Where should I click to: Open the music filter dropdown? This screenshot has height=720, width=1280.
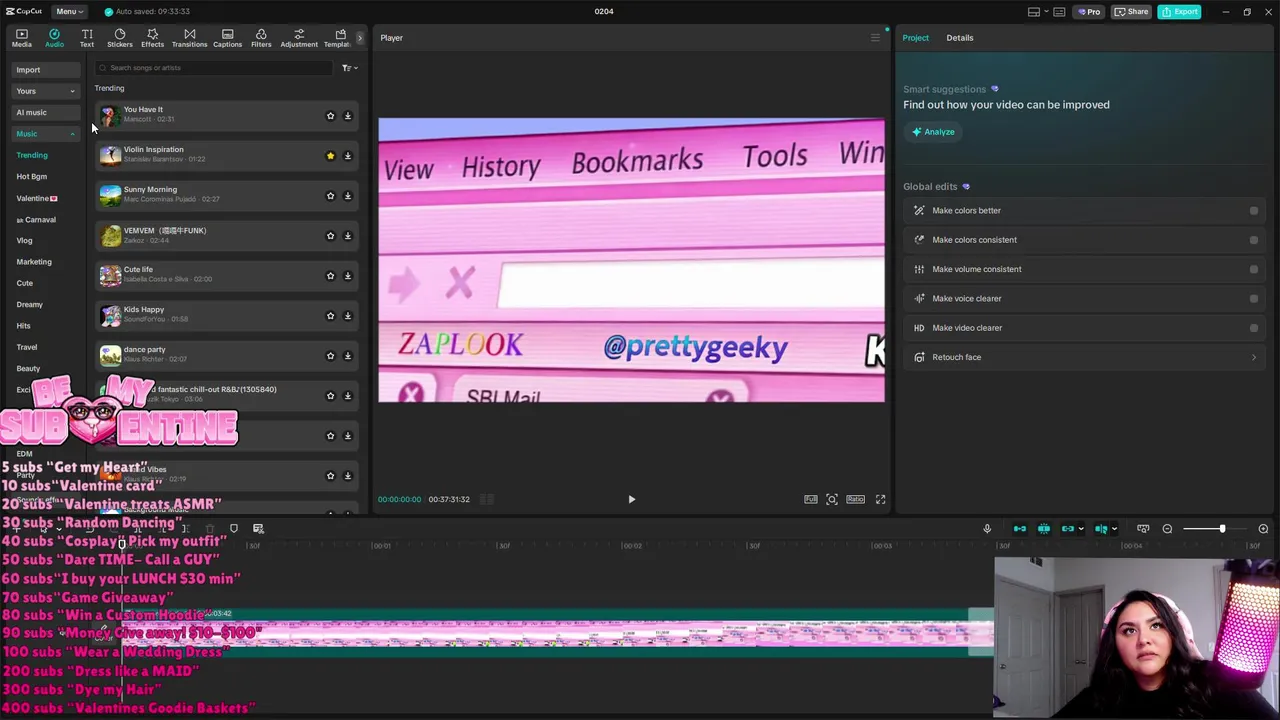point(349,68)
